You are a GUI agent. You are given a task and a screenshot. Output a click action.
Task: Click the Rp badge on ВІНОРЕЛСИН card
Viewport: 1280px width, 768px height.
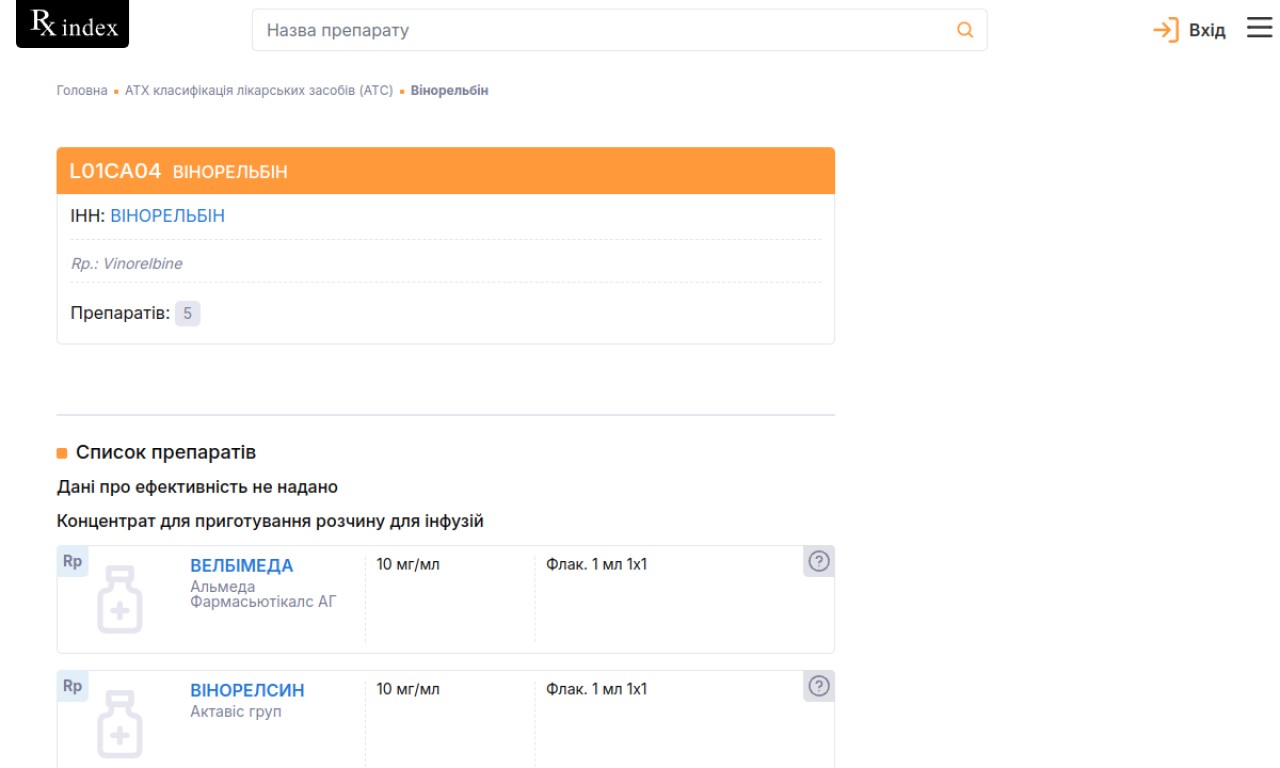pos(72,686)
